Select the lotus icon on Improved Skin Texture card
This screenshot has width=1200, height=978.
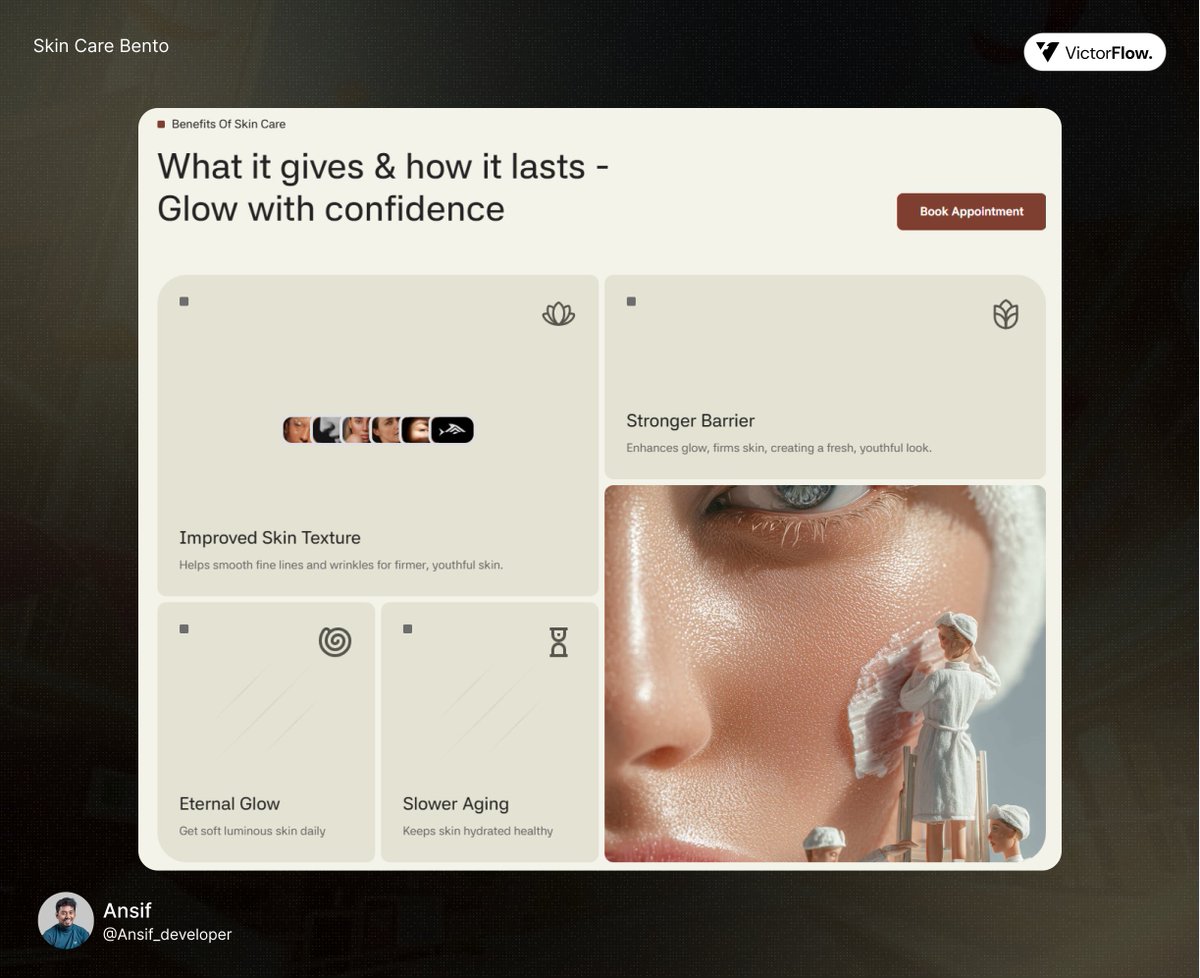click(558, 314)
